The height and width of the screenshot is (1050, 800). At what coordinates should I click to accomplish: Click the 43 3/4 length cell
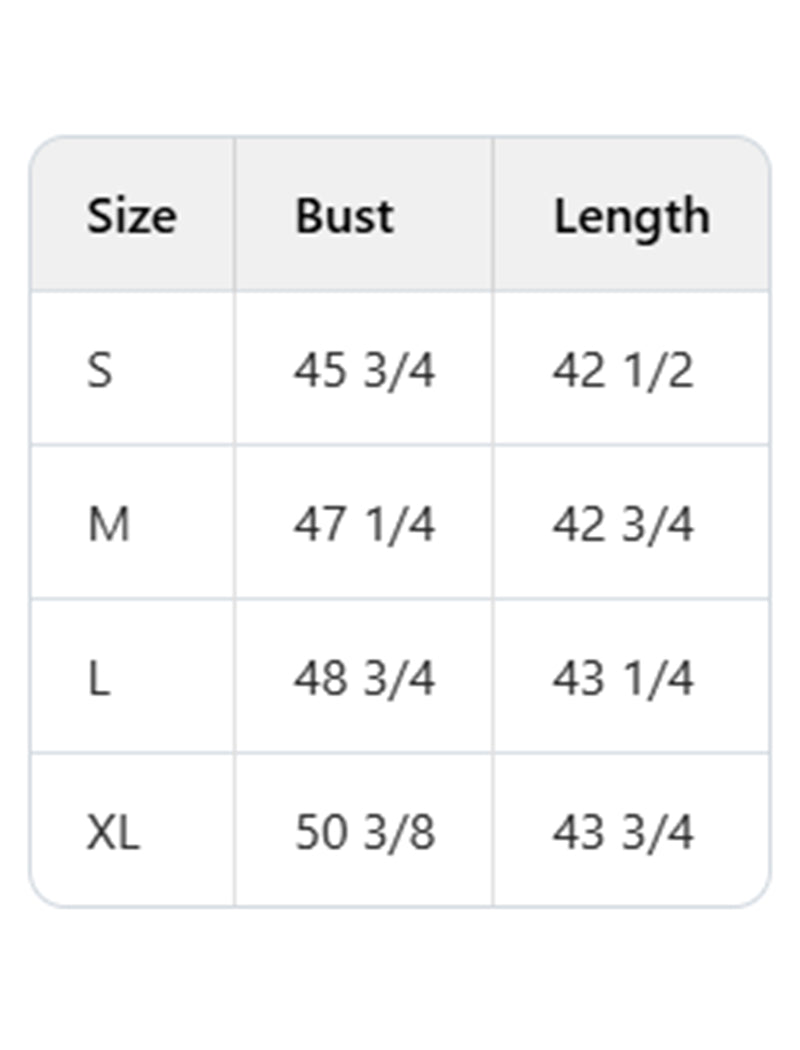click(622, 832)
